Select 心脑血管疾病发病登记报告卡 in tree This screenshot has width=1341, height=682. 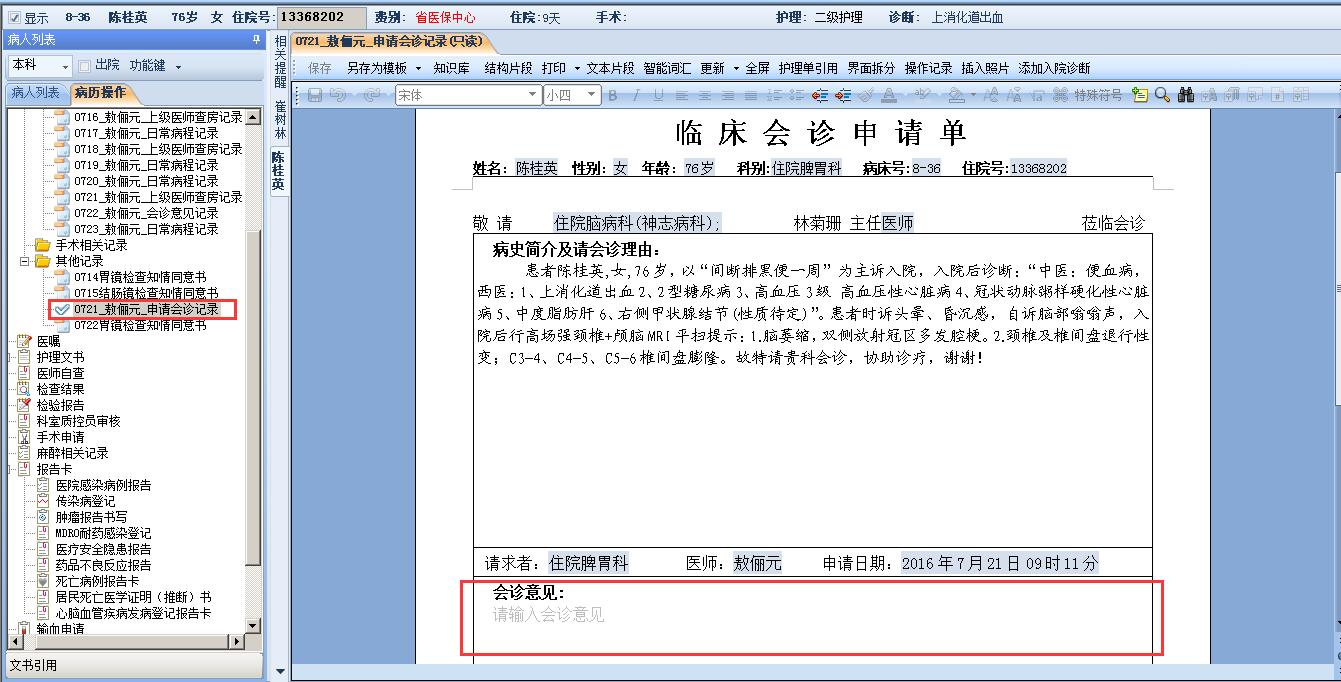[x=133, y=613]
